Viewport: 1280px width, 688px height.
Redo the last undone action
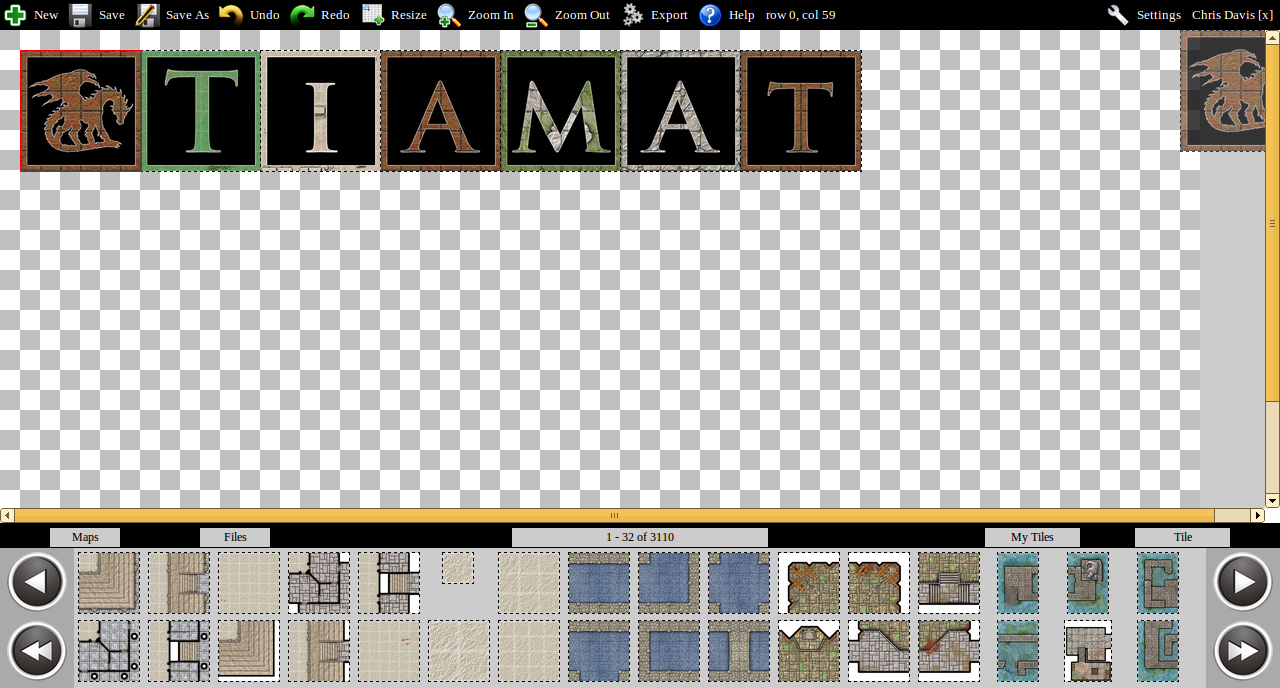(x=320, y=15)
